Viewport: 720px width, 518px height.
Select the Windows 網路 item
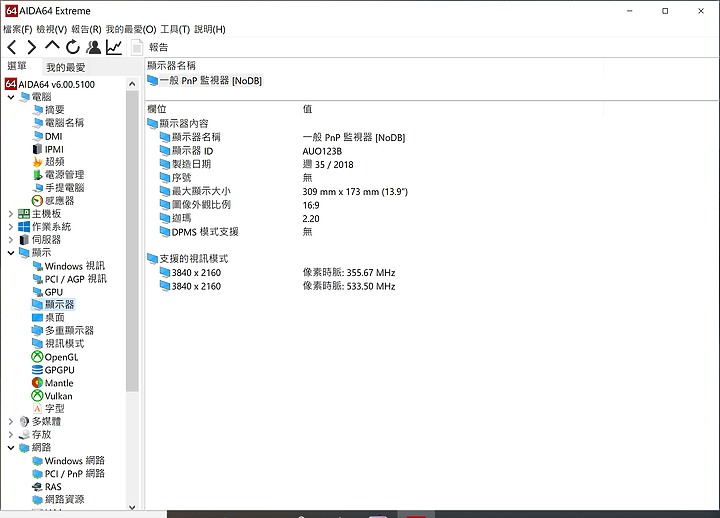pos(68,461)
